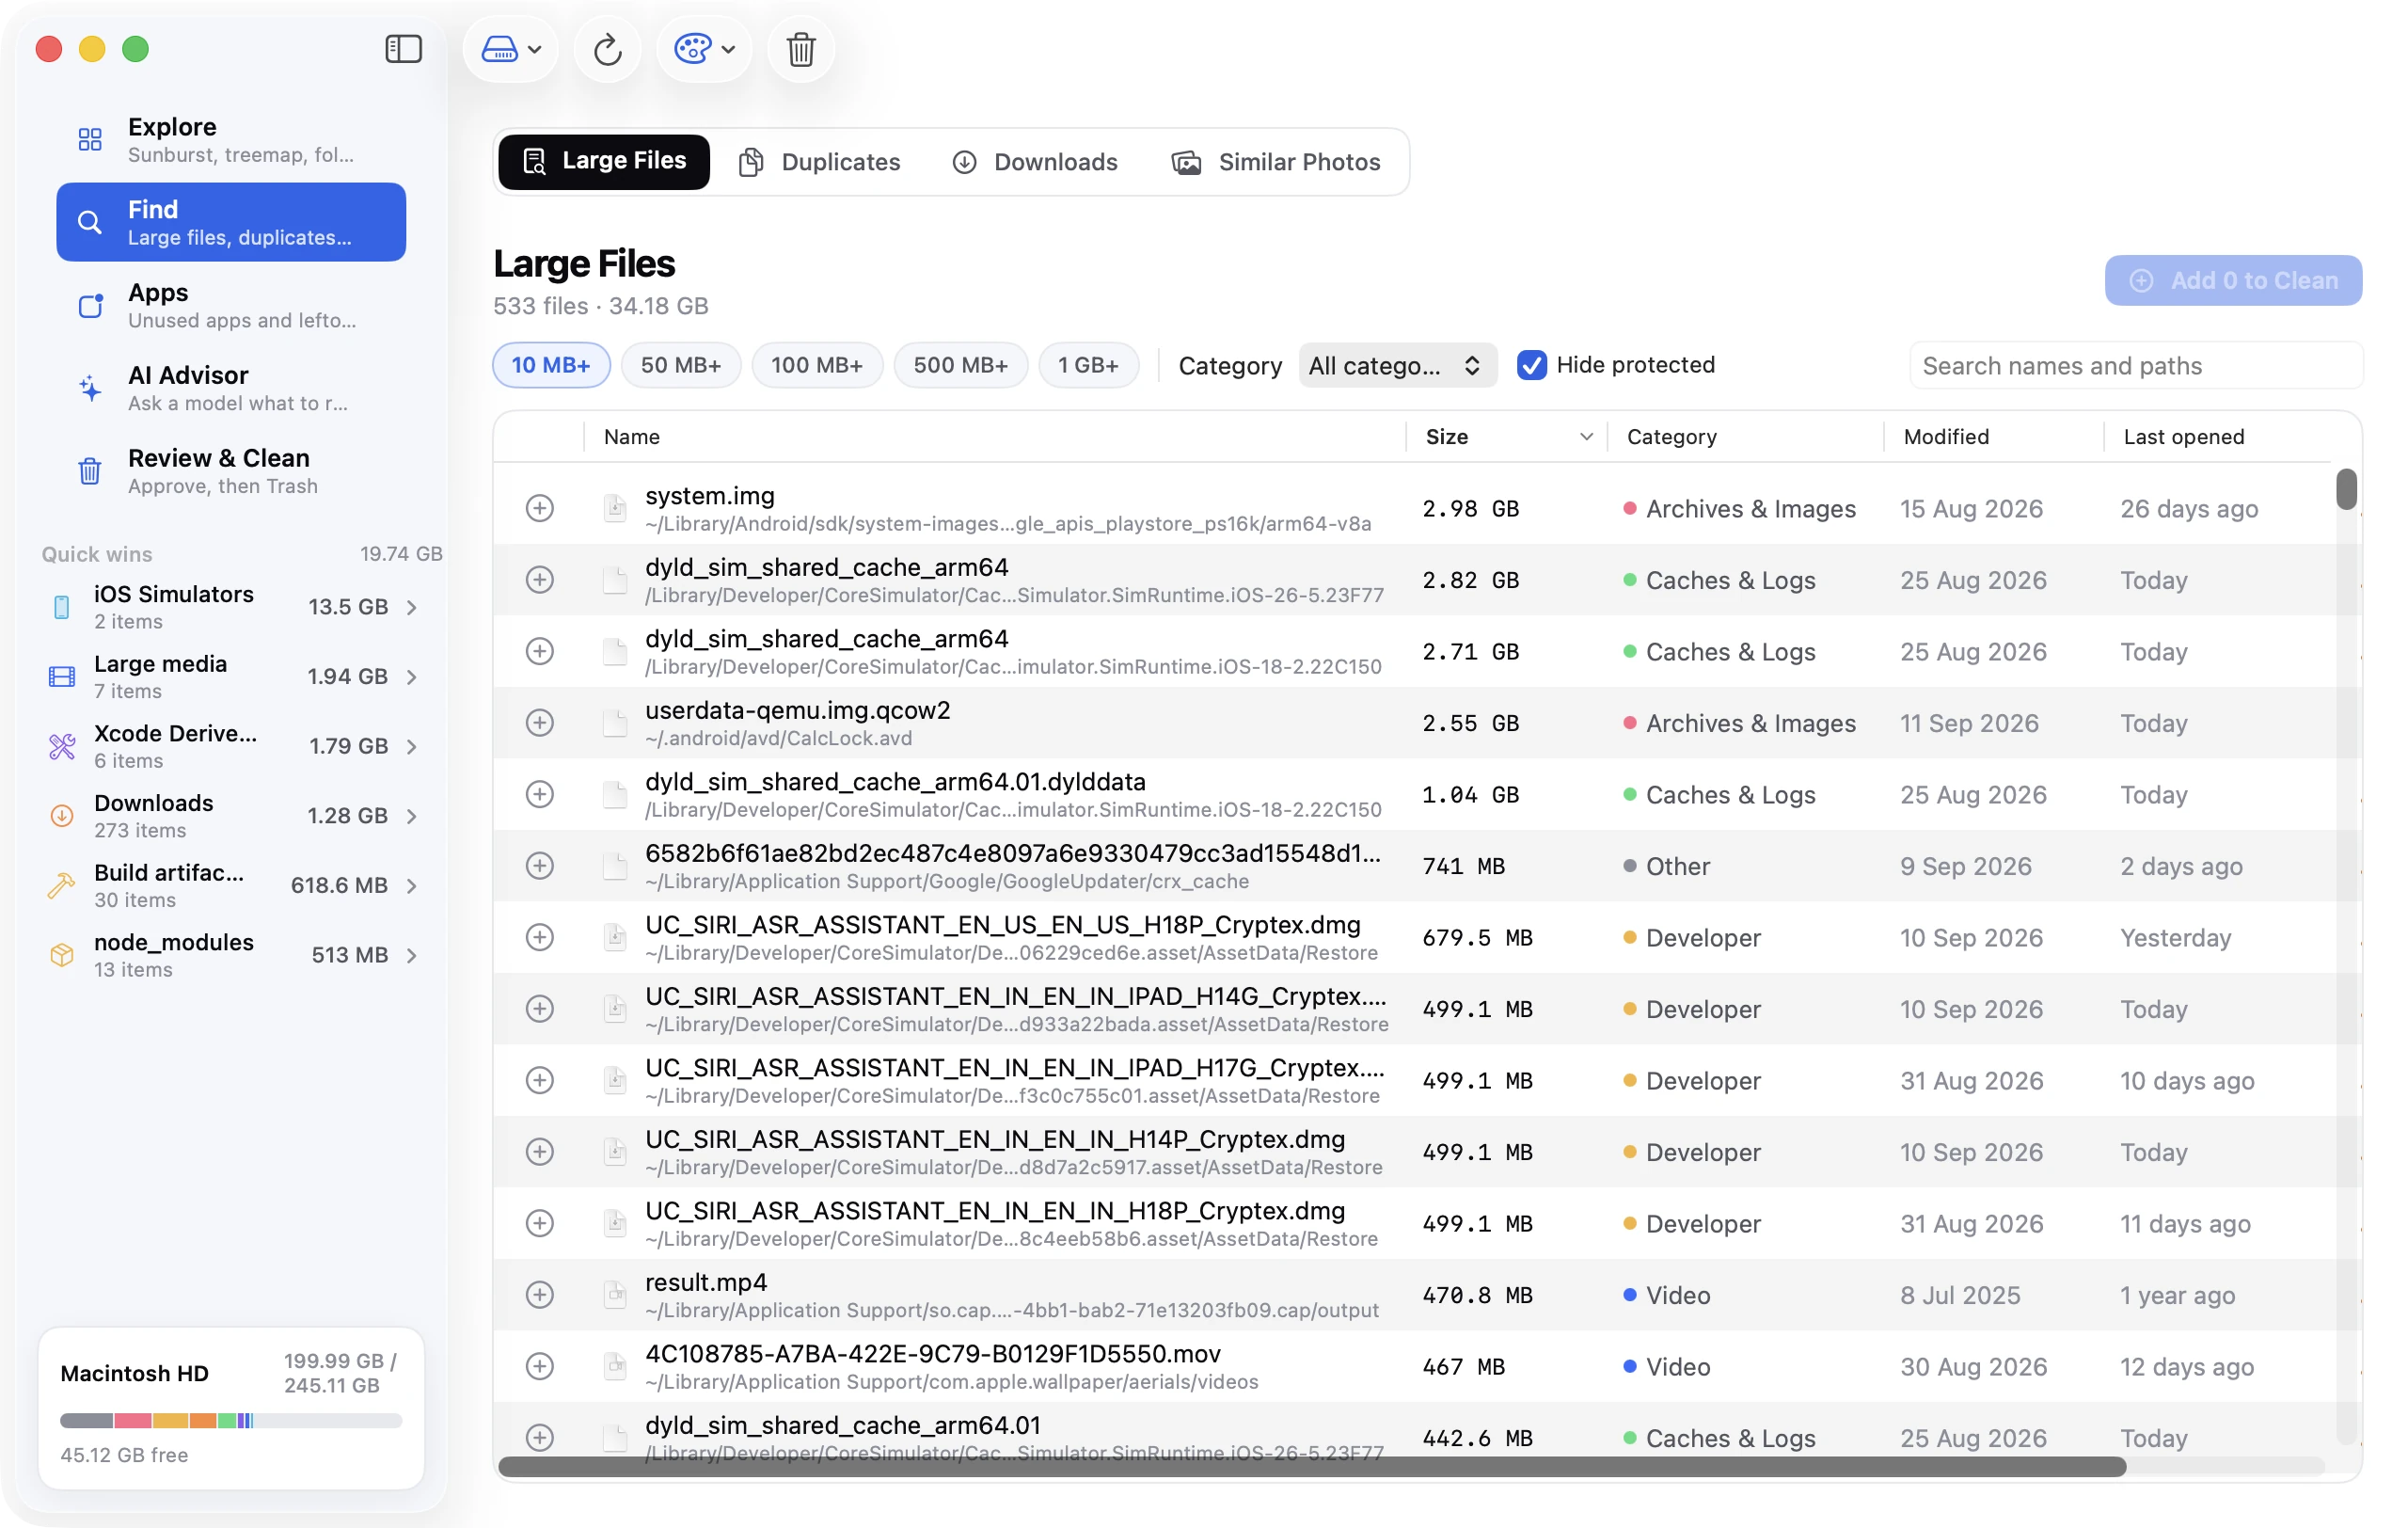Add the 4C108785 .mov file to clean
The width and height of the screenshot is (2408, 1528).
(540, 1366)
